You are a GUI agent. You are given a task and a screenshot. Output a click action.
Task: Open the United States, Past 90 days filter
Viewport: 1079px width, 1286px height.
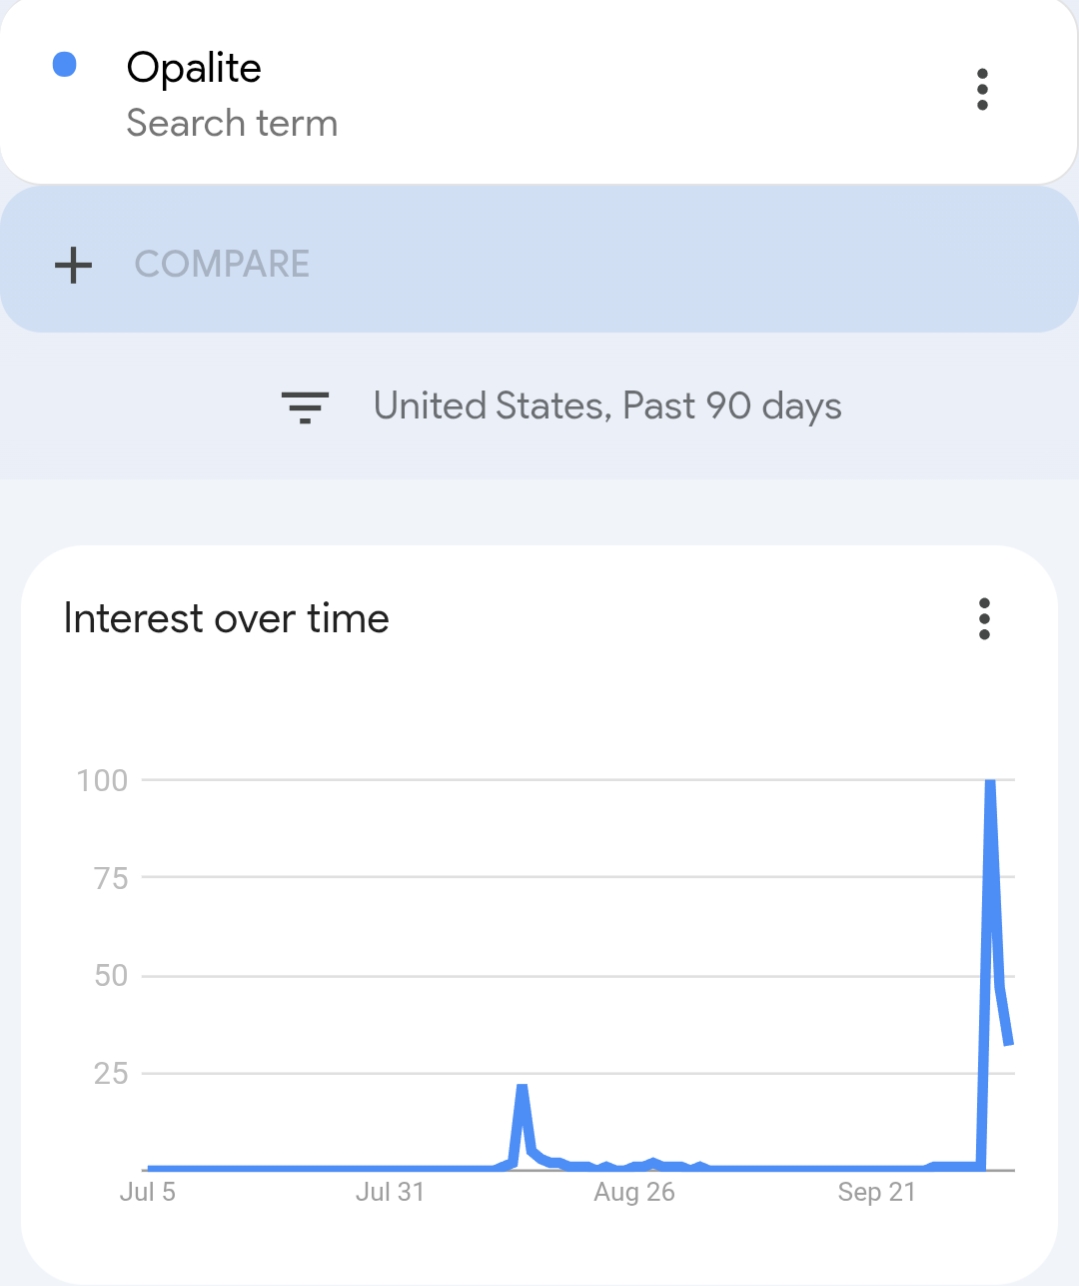click(x=607, y=407)
